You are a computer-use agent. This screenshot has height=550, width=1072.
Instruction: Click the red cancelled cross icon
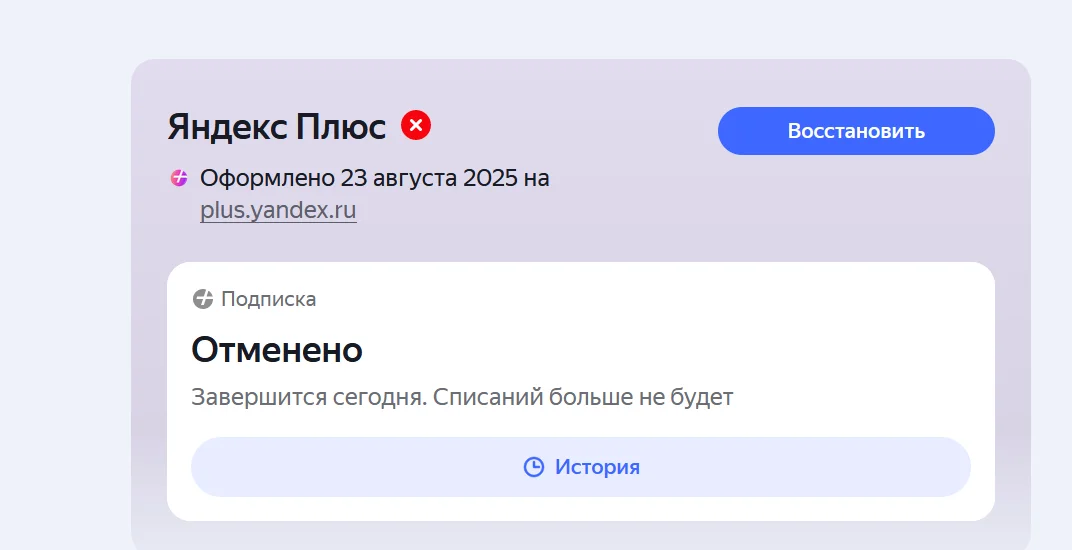[416, 125]
